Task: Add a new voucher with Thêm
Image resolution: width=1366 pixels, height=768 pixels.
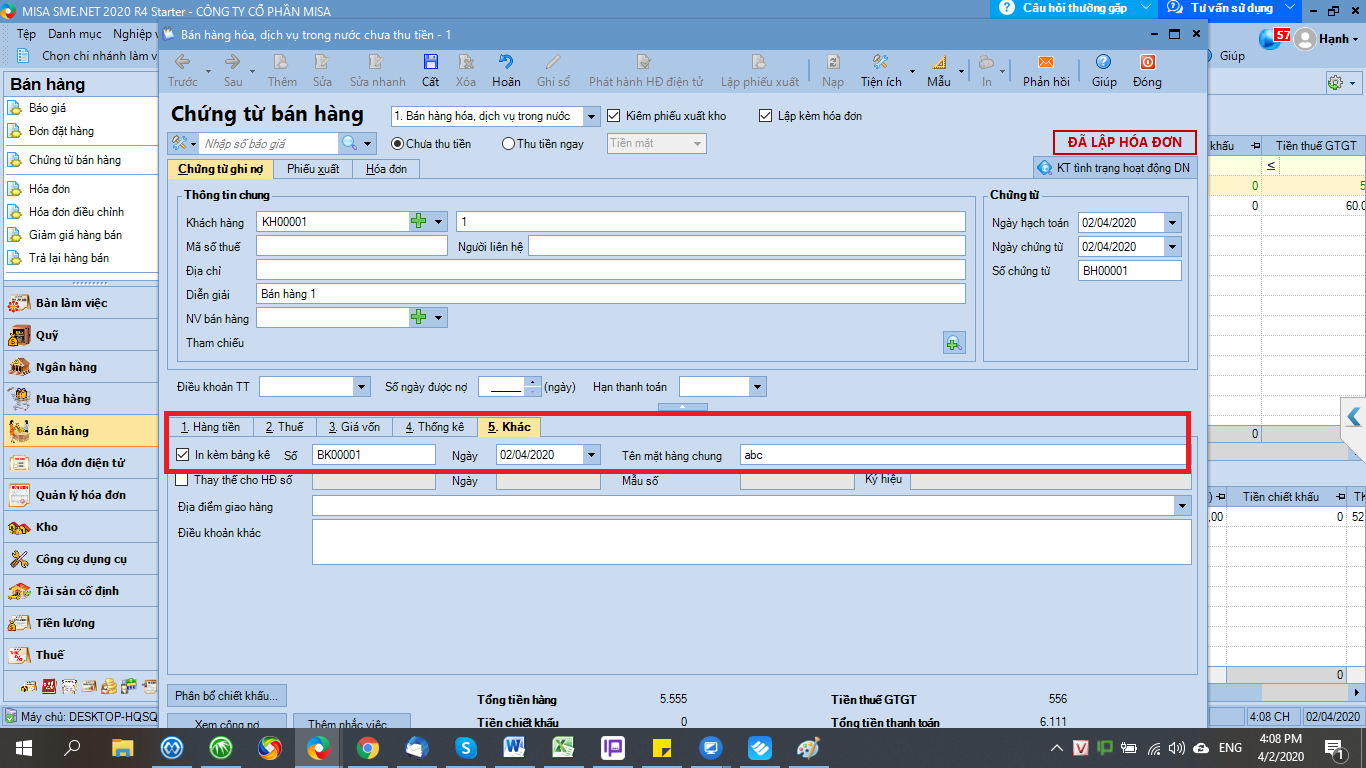Action: point(282,70)
